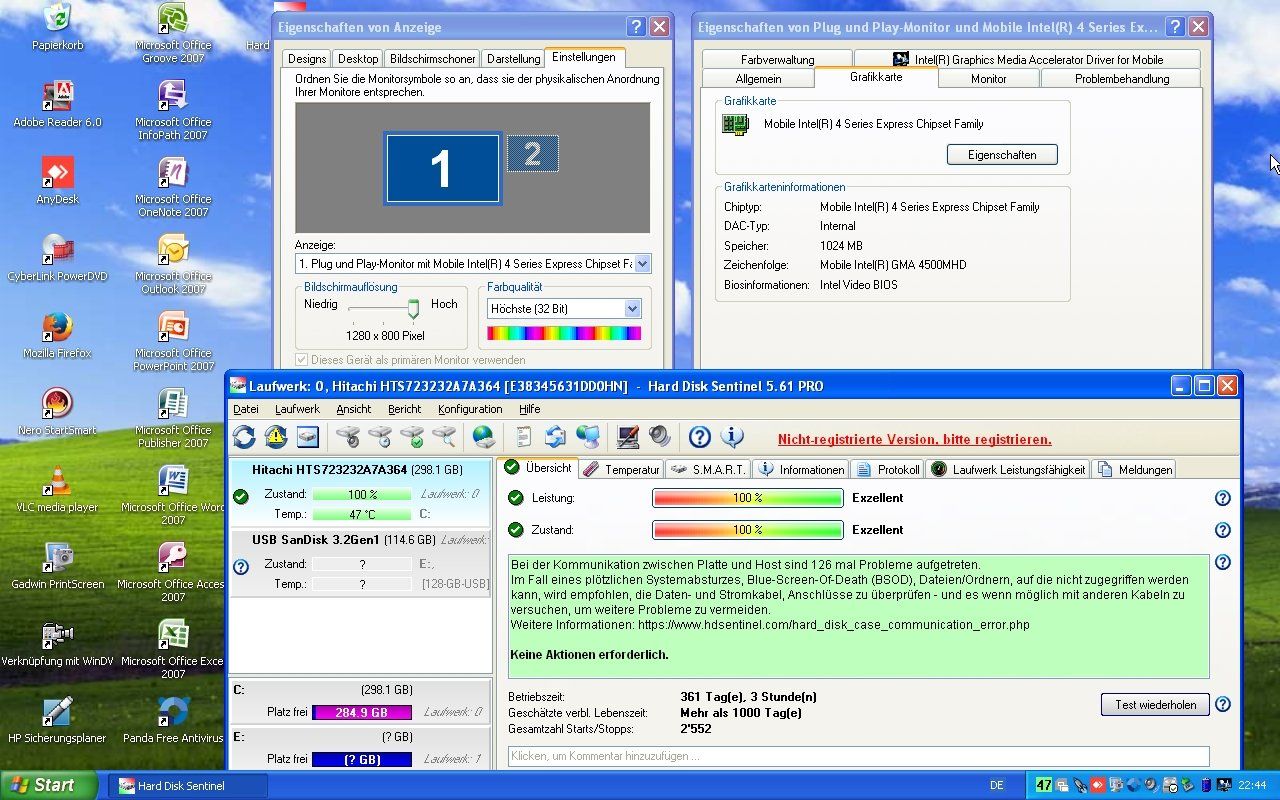Viewport: 1280px width, 800px height.
Task: Select the Nero StartSmart desktop icon
Action: (57, 412)
